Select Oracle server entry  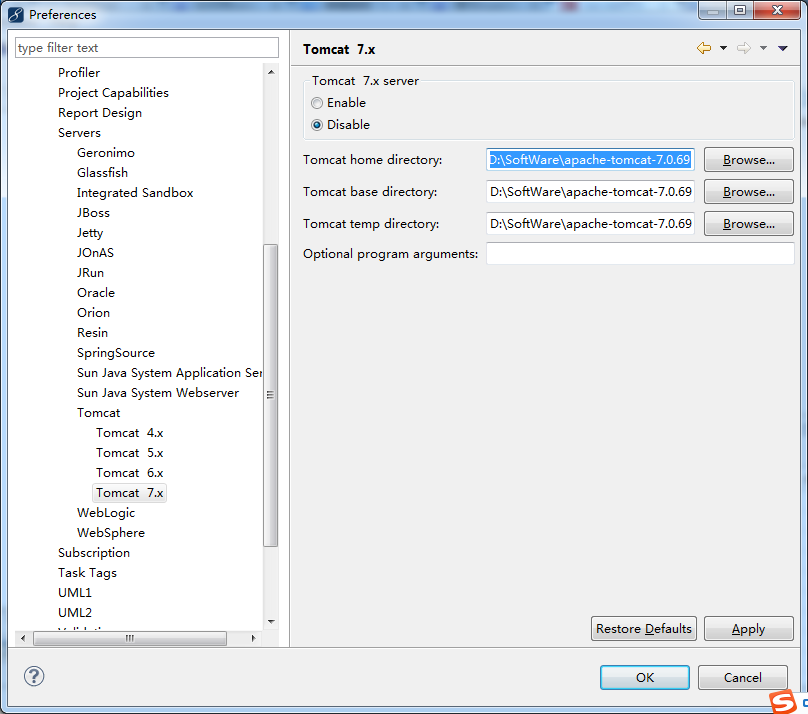[96, 293]
